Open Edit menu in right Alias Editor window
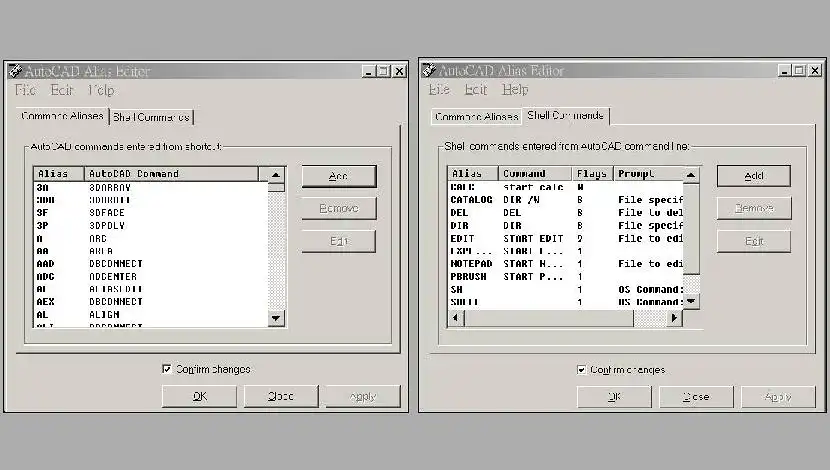 click(476, 89)
